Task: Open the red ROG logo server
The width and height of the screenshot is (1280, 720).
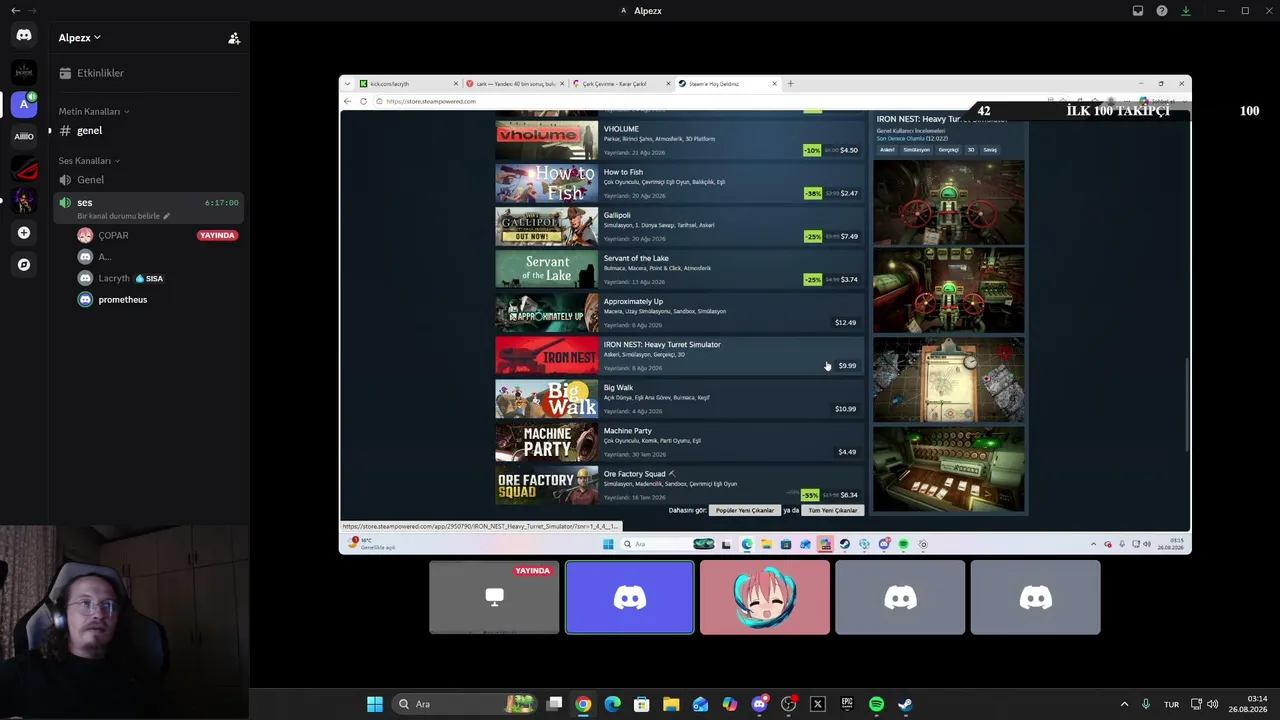Action: coord(24,168)
